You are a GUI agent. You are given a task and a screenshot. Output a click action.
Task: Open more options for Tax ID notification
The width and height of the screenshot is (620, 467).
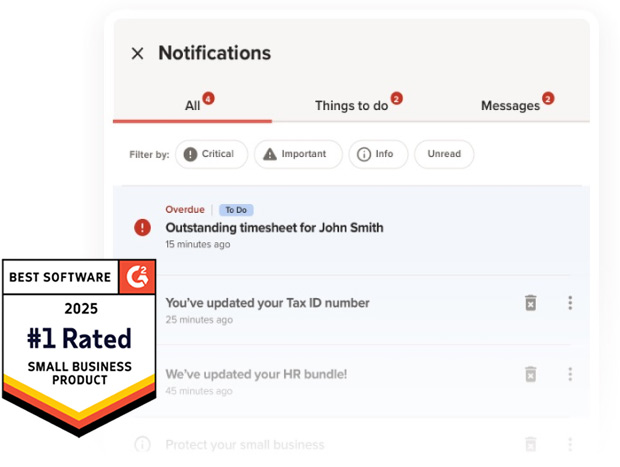pyautogui.click(x=570, y=303)
